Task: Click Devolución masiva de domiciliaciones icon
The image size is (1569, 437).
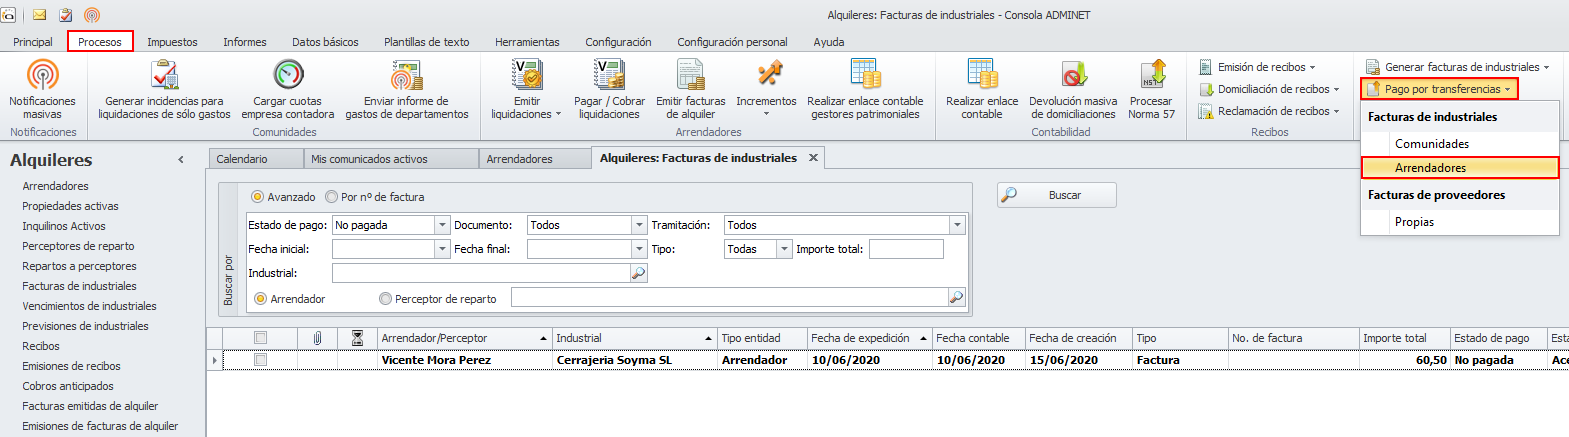Action: (x=1073, y=76)
